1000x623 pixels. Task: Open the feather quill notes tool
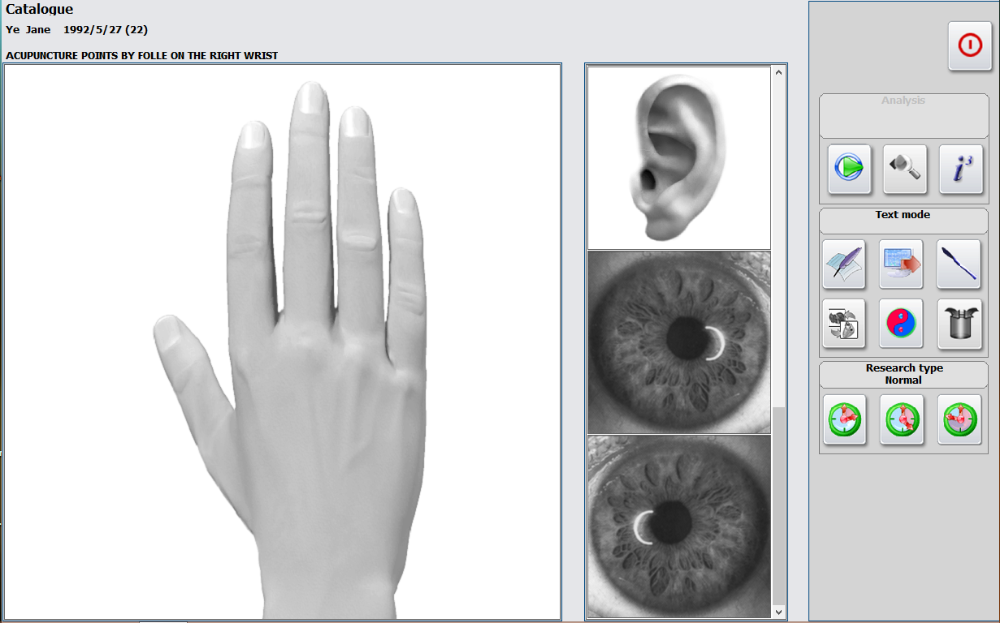point(844,264)
